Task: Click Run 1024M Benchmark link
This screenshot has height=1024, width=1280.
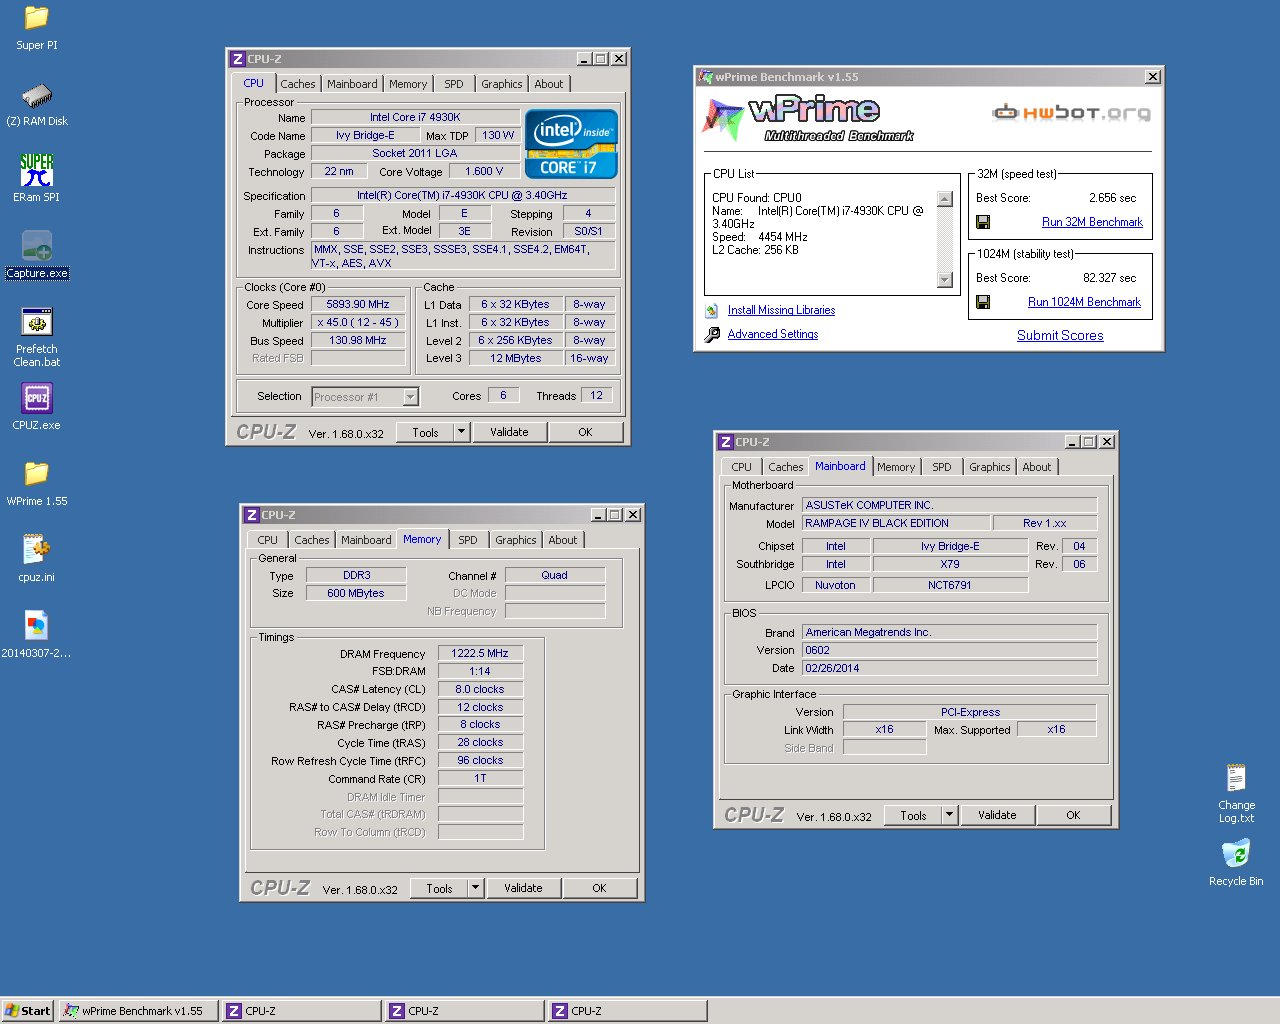Action: 1084,302
